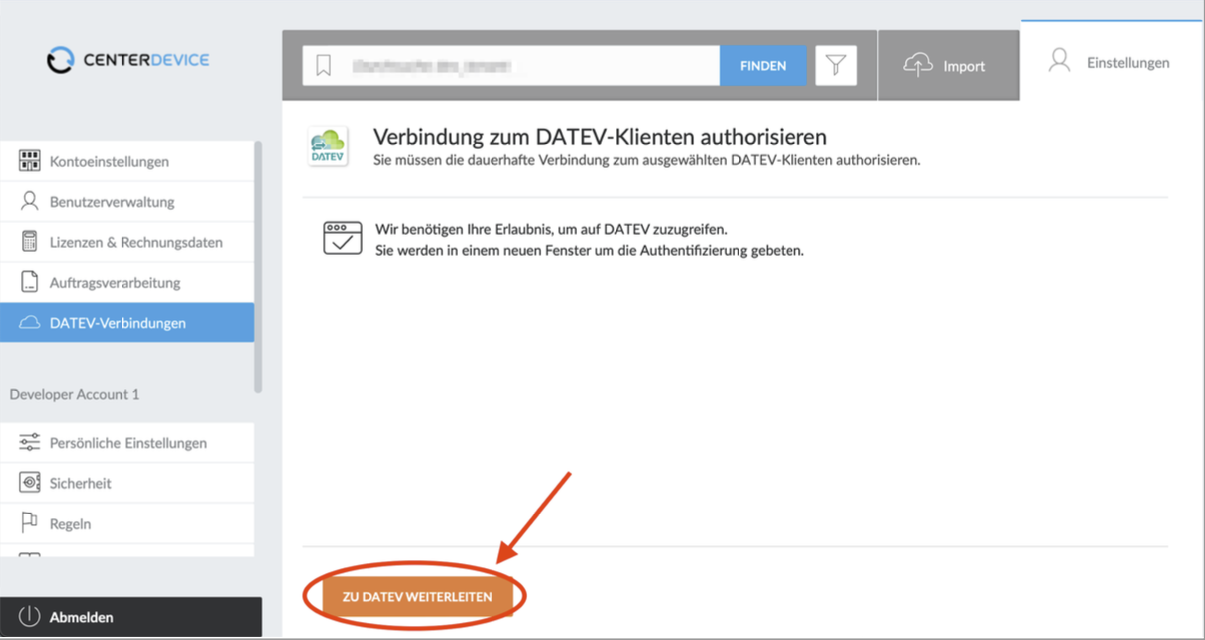Screen dimensions: 1205x640
Task: Open Regeln in the sidebar
Action: 127,523
